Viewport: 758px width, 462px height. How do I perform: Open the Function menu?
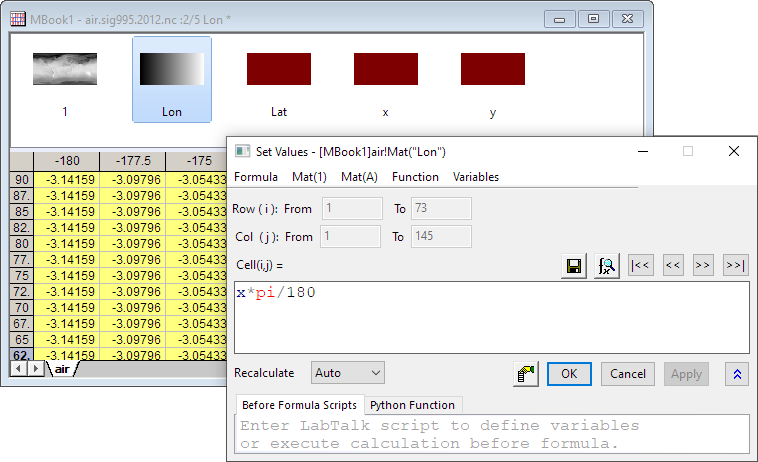click(415, 177)
